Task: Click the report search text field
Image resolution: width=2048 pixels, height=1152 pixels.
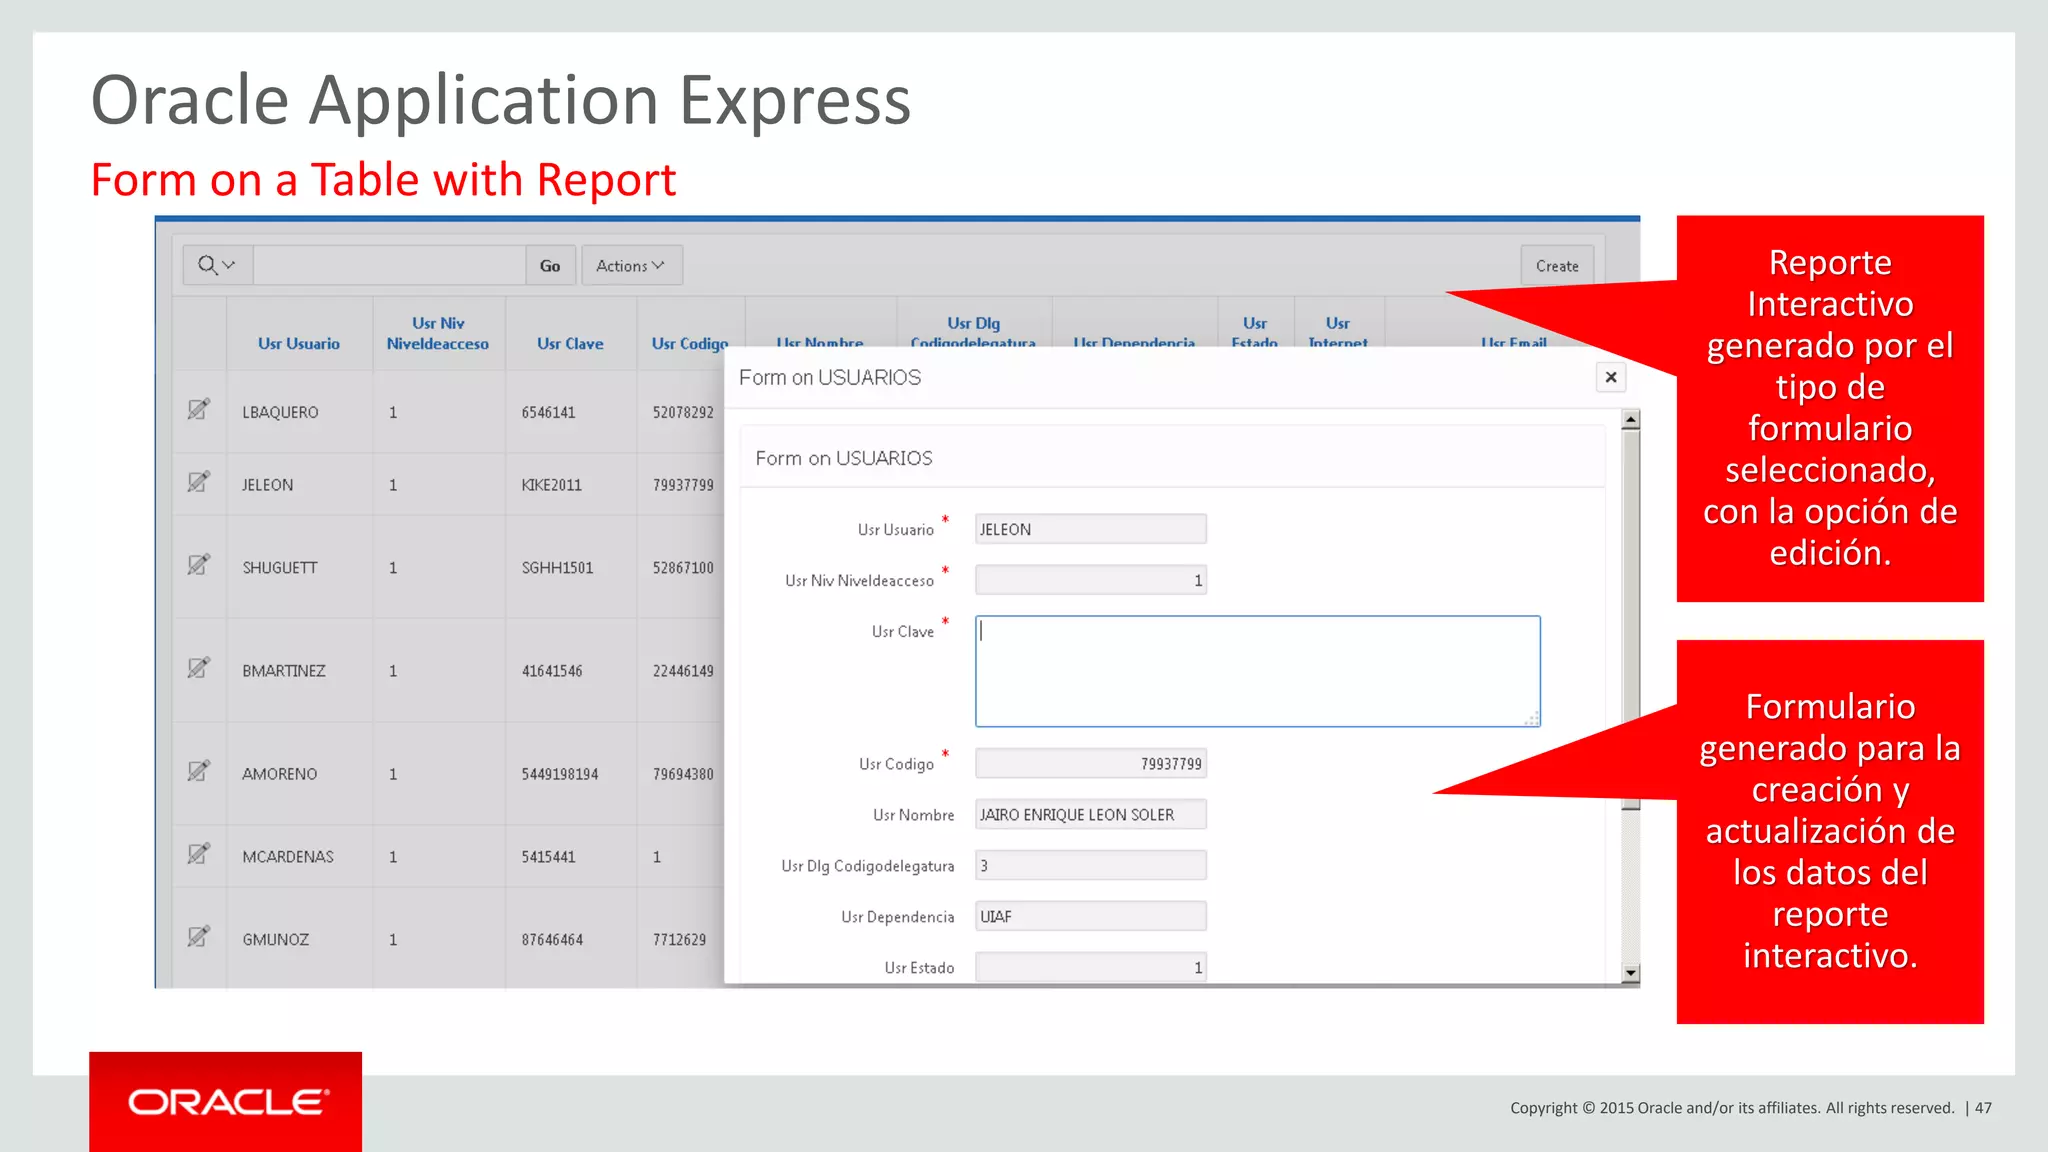Action: (389, 265)
